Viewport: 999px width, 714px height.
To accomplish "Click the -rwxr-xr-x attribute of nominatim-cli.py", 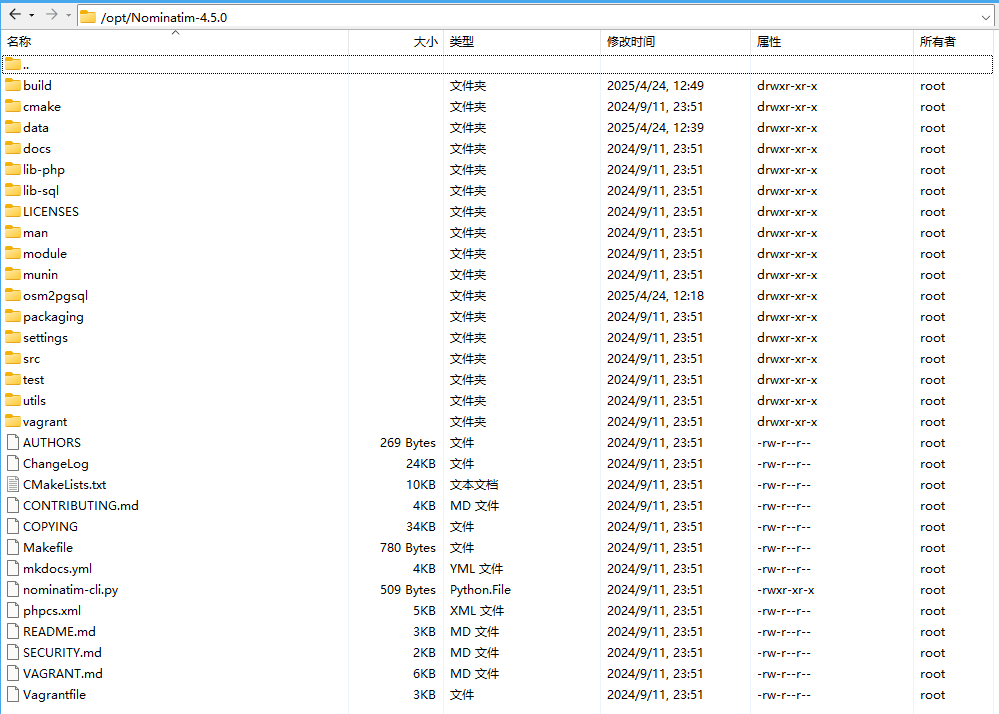I will point(786,590).
